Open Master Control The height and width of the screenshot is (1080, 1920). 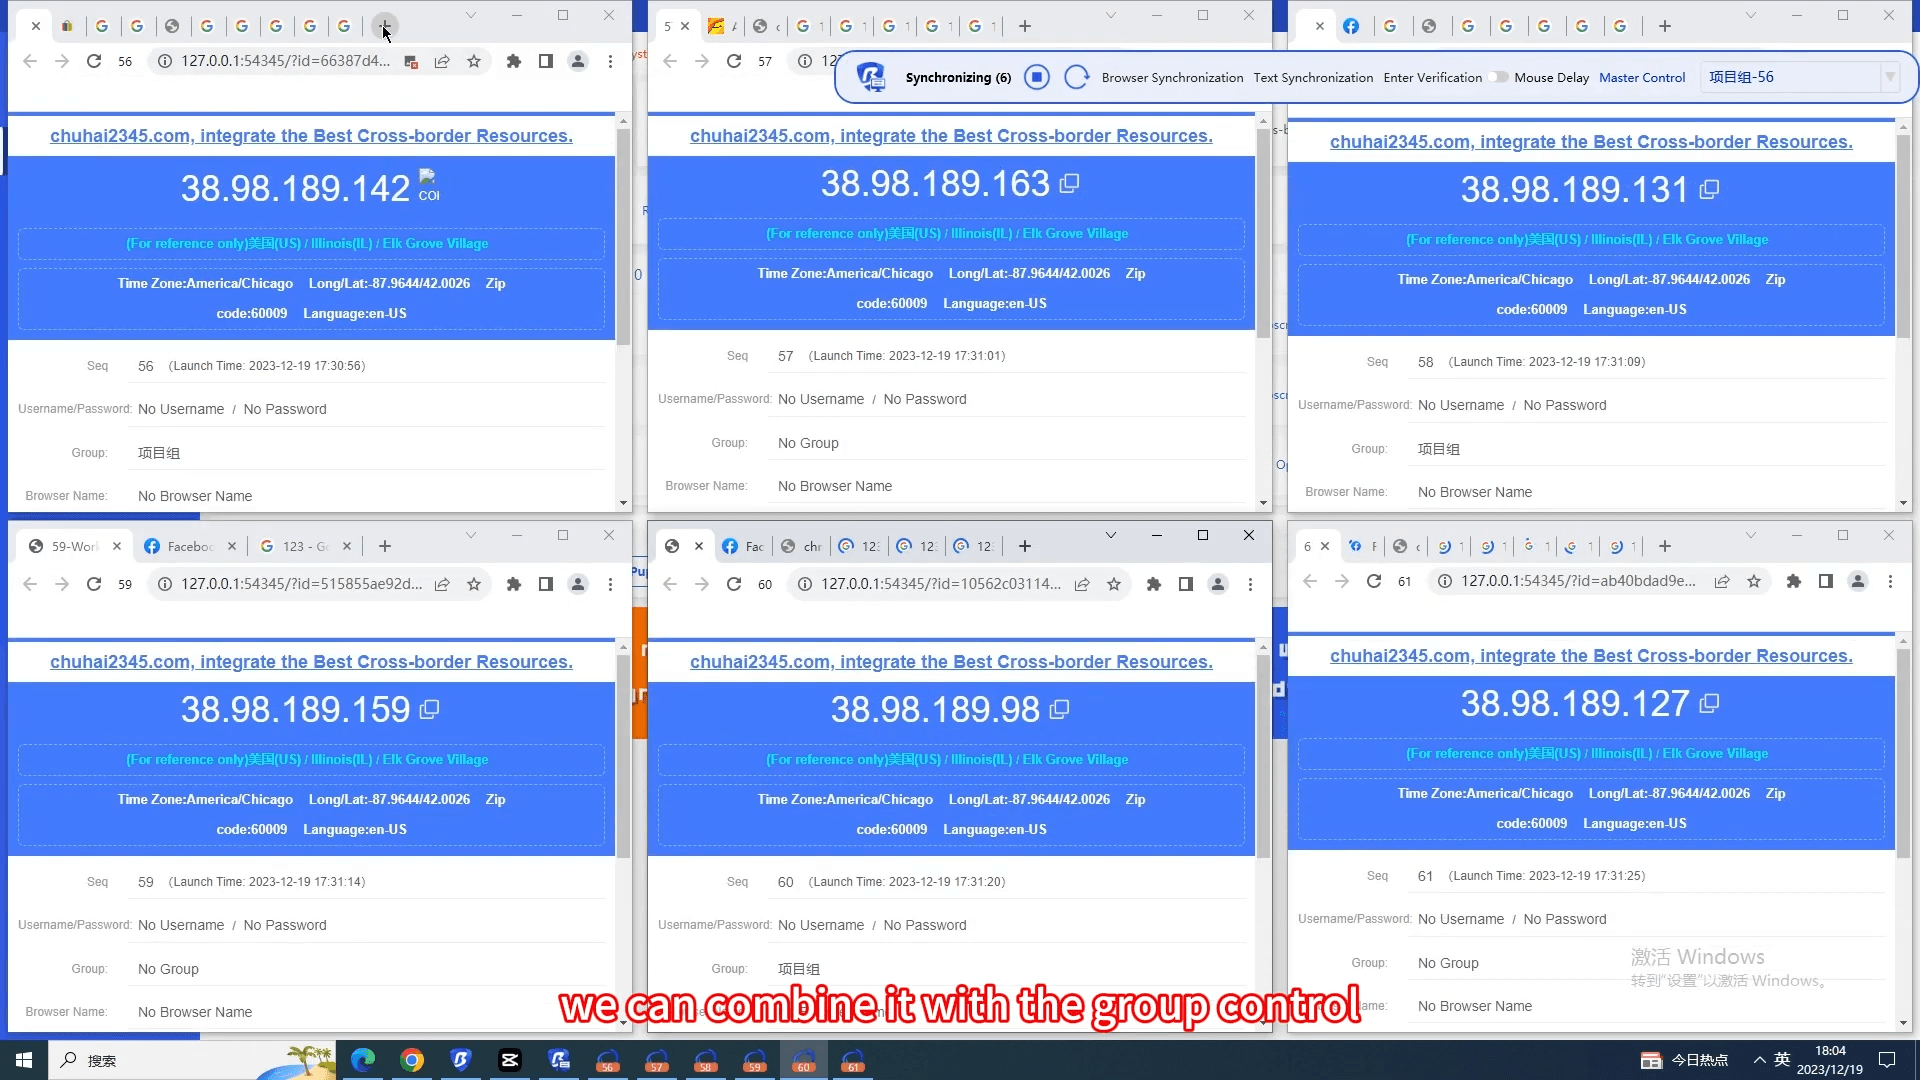(1642, 77)
